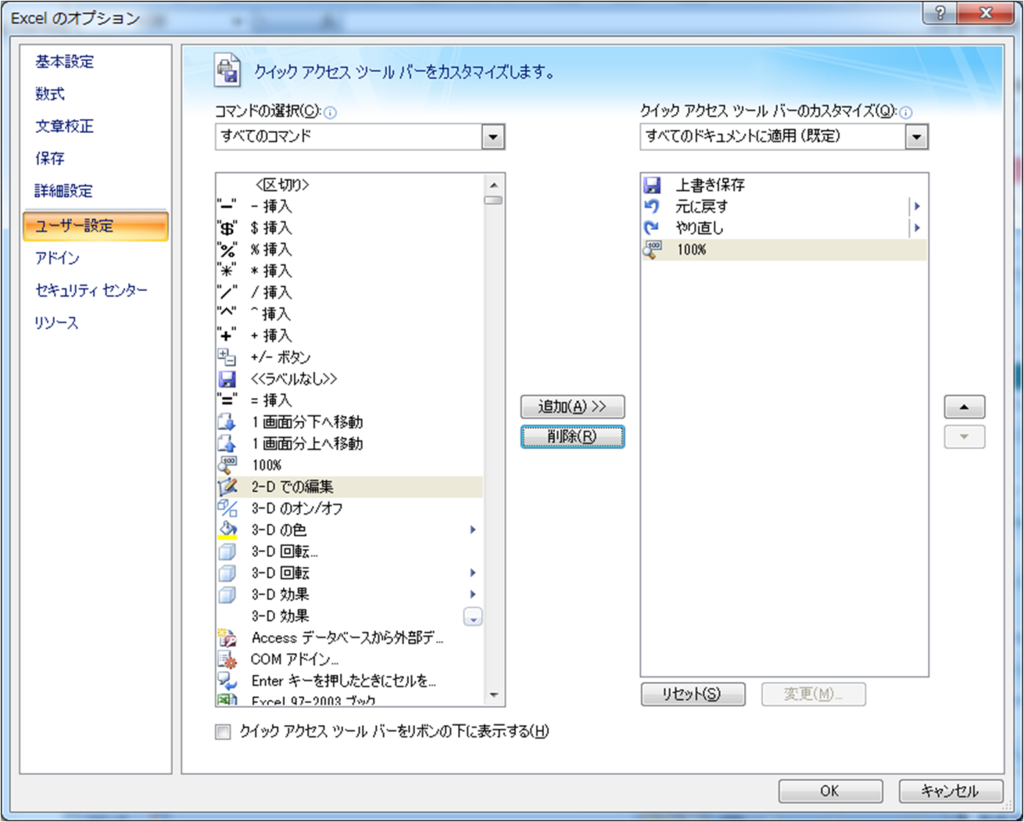1024x822 pixels.
Task: Open the 数式 category
Action: point(50,94)
